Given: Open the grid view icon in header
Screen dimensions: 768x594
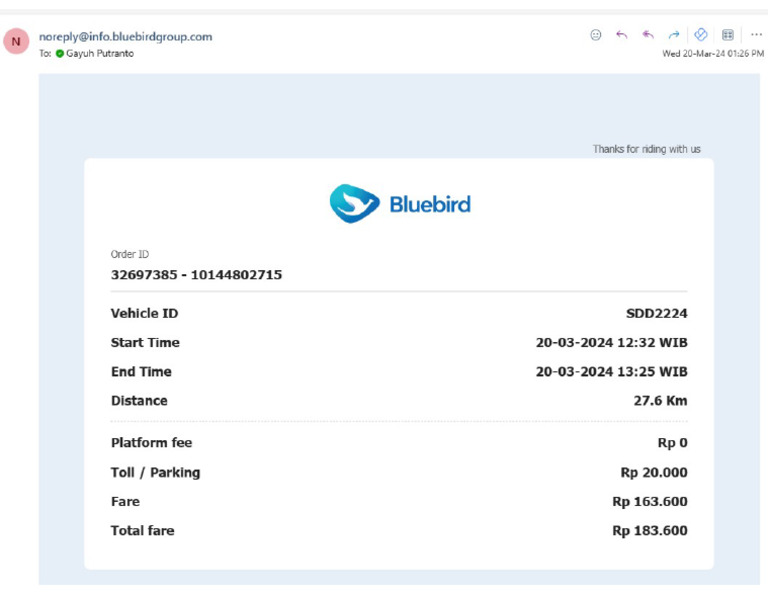Looking at the screenshot, I should click(x=728, y=35).
